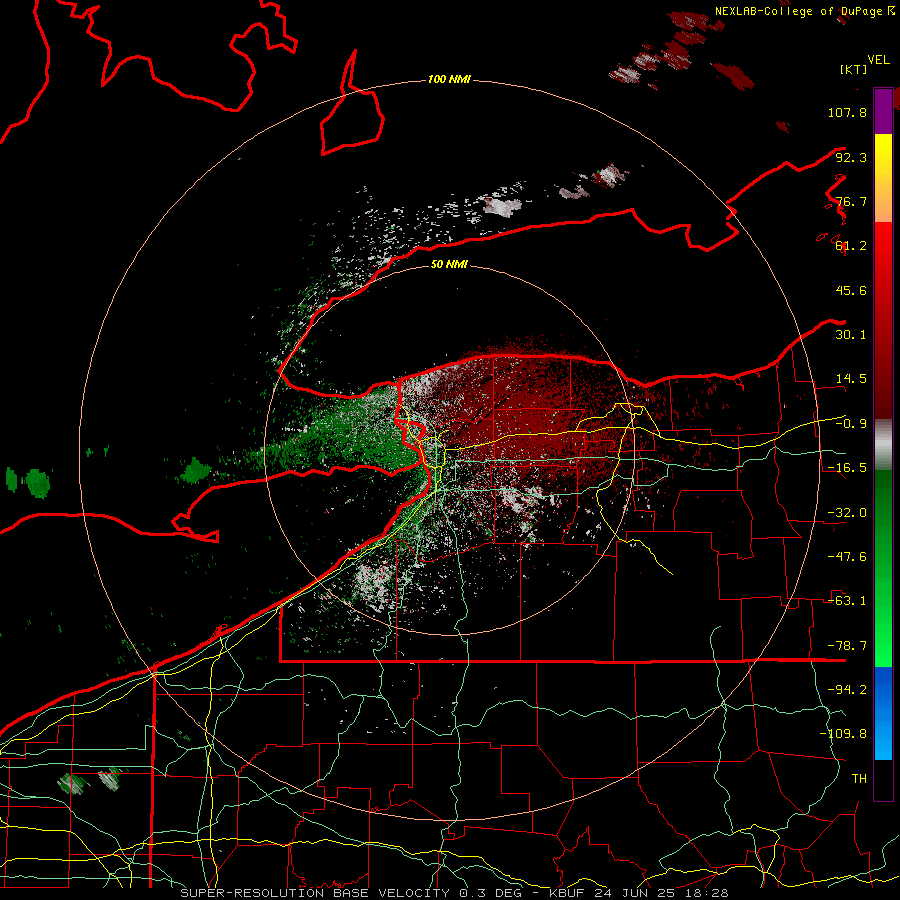Select the 76.7 legend value
The image size is (900, 900).
[x=851, y=201]
